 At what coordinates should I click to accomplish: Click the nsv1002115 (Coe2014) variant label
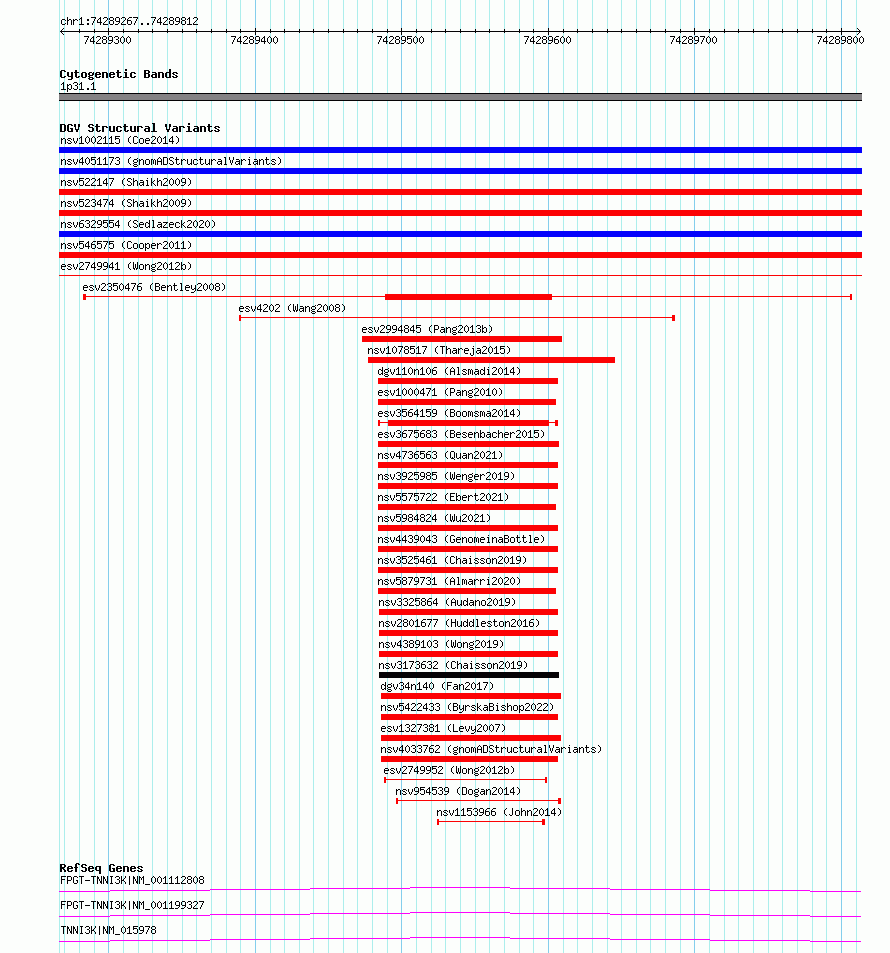point(120,140)
